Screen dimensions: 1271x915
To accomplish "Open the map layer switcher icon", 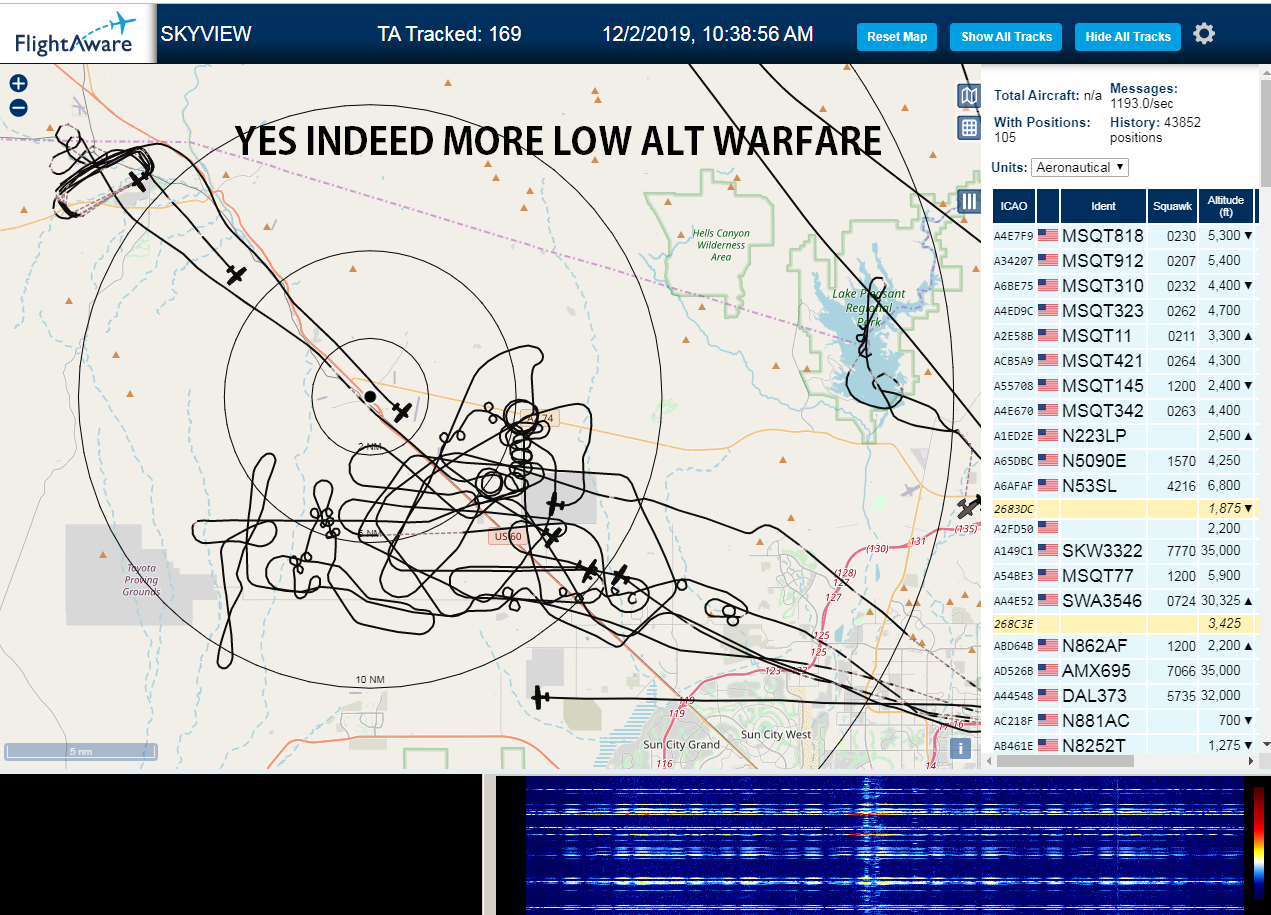I will 969,96.
